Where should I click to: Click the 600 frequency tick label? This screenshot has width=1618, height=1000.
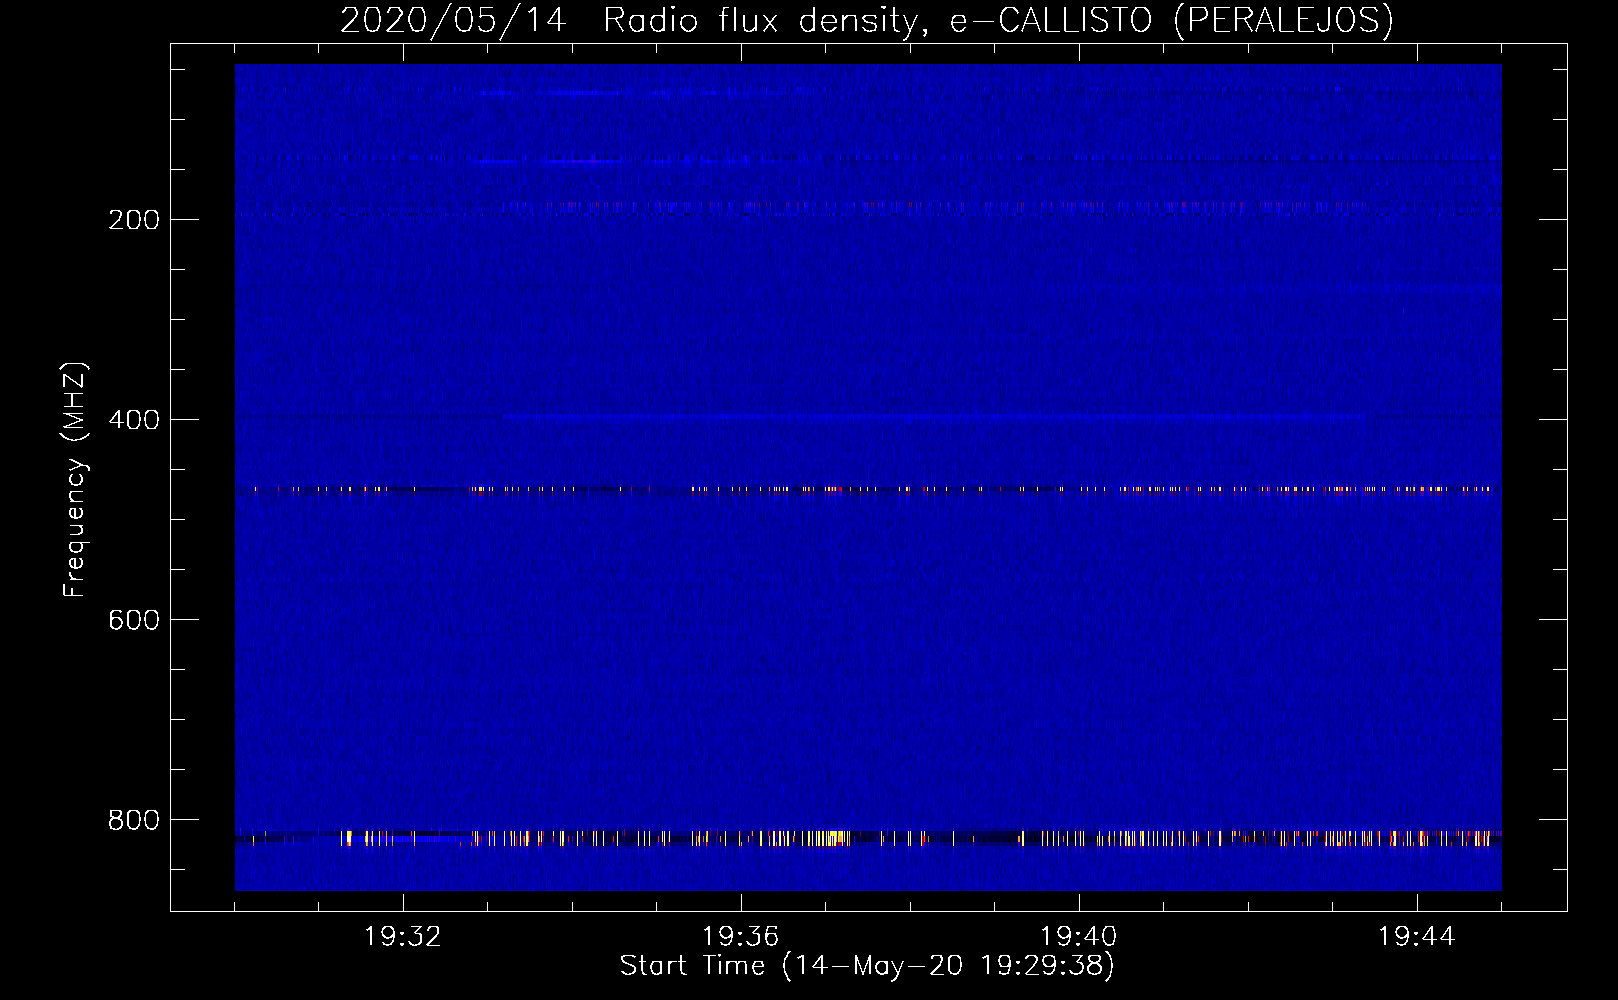pyautogui.click(x=134, y=620)
